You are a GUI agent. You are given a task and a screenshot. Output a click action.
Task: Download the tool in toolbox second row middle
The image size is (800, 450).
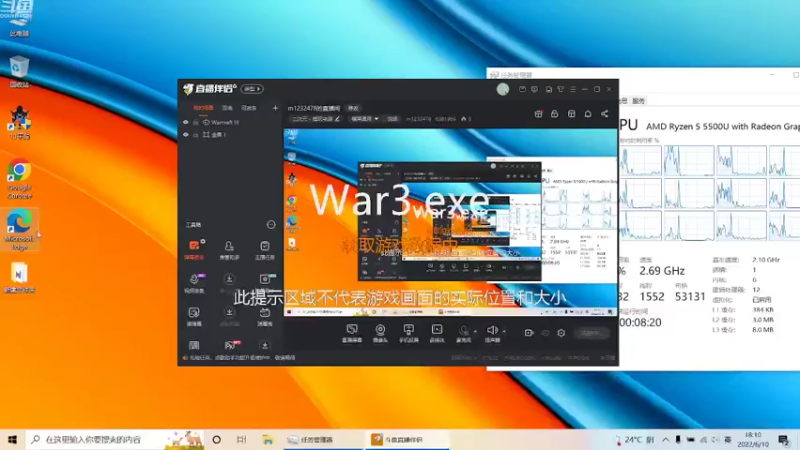coord(229,279)
